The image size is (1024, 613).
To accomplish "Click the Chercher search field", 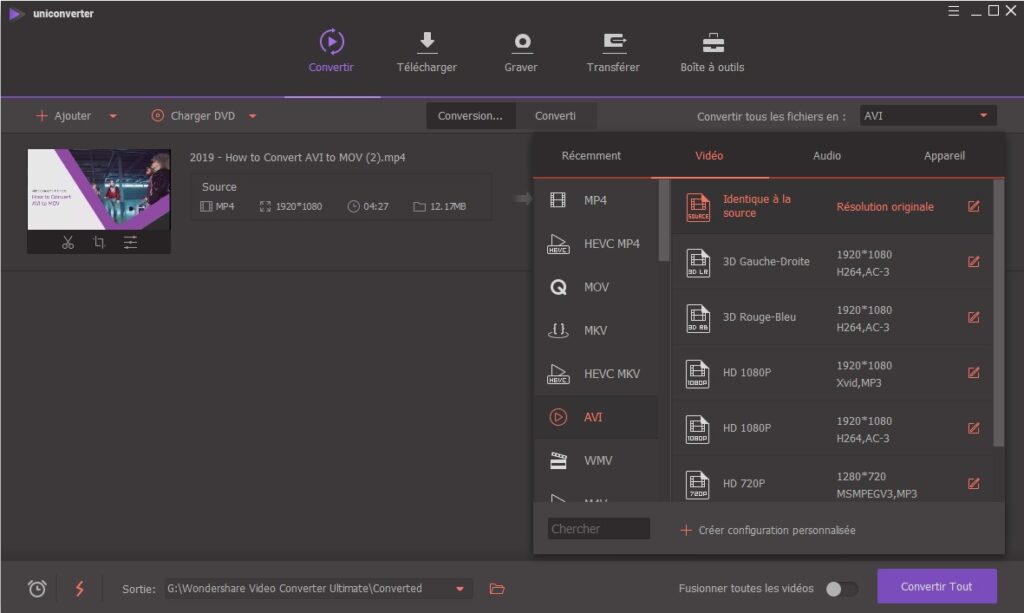I will point(598,529).
